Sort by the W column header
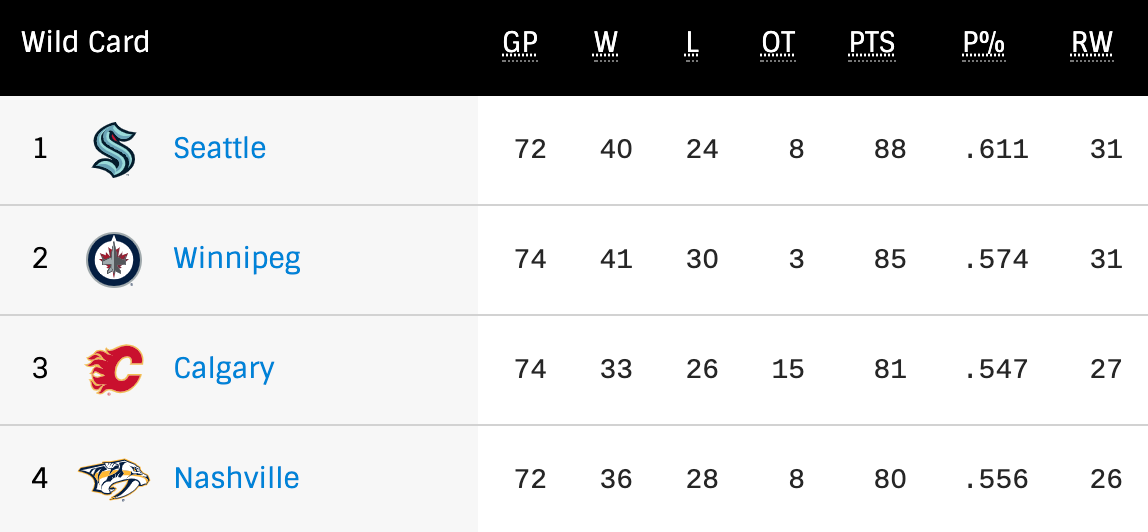Screen dimensions: 1148x532 click(606, 43)
